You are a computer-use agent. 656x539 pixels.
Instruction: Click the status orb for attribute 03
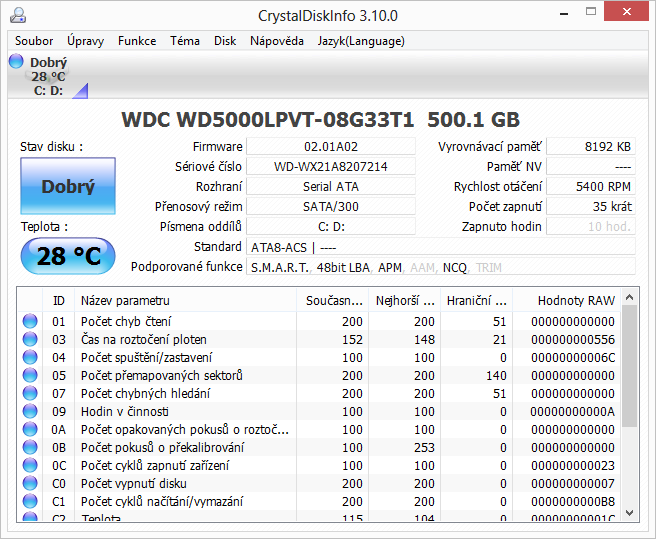(30, 339)
